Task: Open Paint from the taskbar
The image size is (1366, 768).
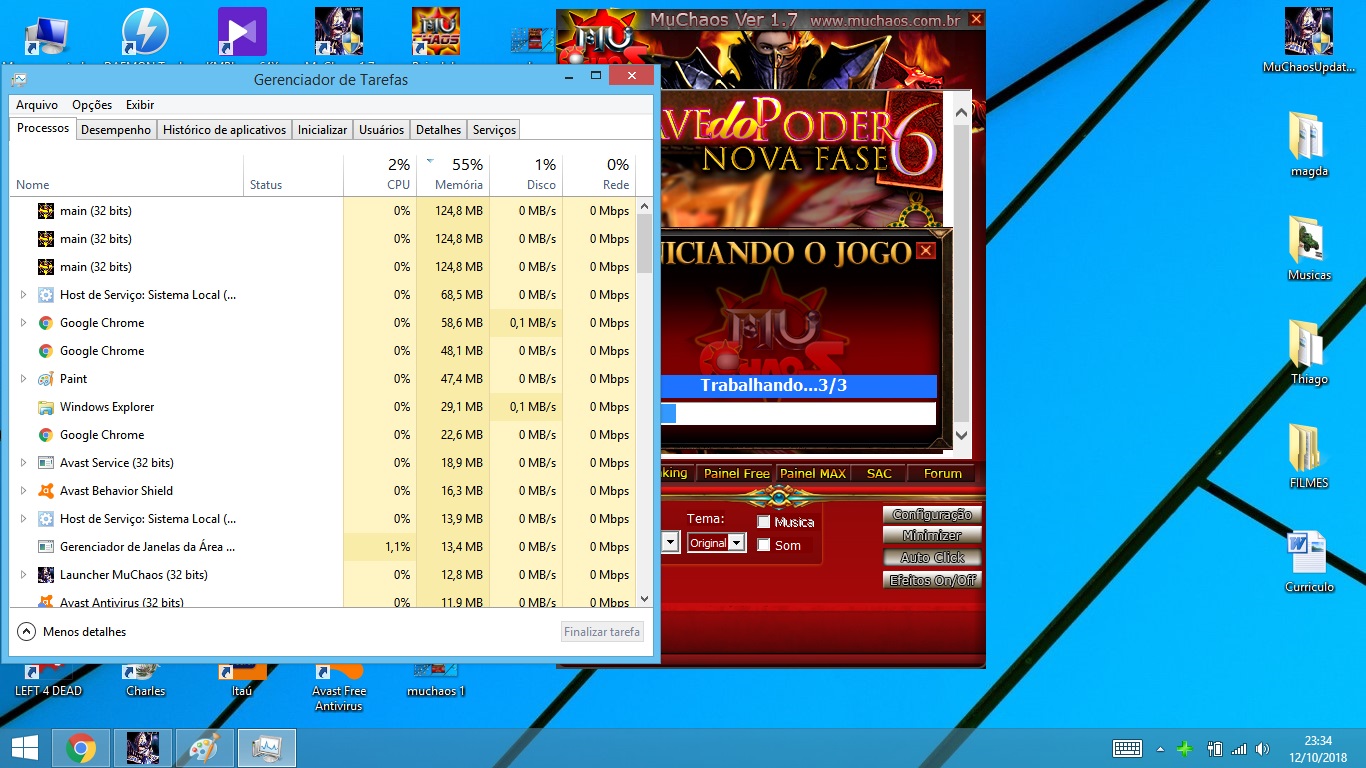Action: pos(205,748)
